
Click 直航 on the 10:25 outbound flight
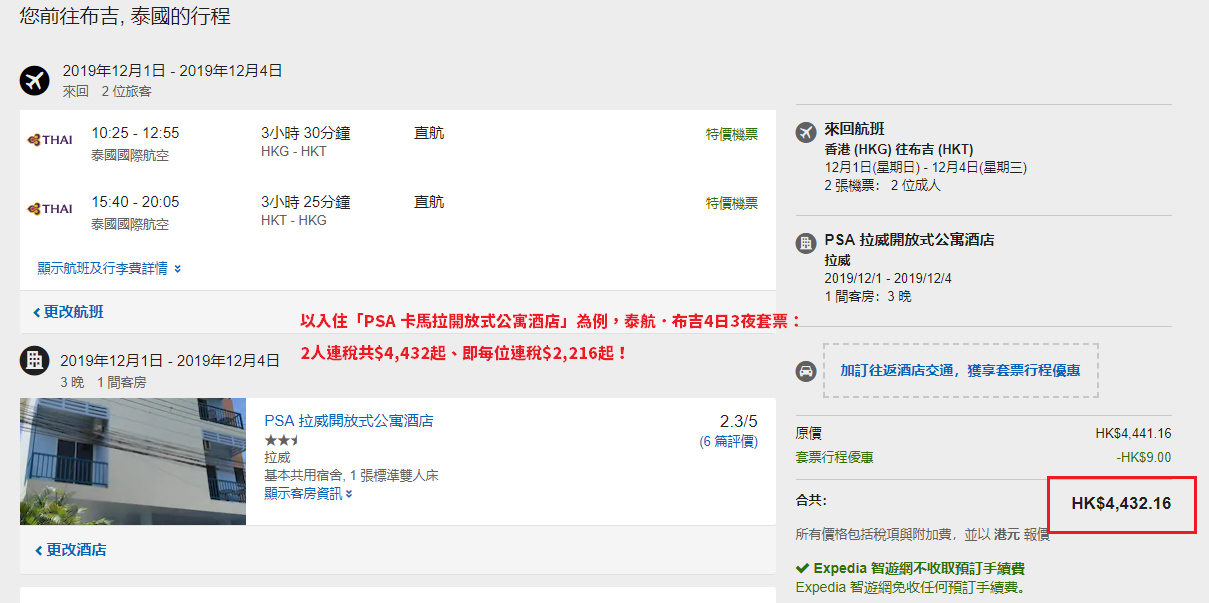[429, 133]
